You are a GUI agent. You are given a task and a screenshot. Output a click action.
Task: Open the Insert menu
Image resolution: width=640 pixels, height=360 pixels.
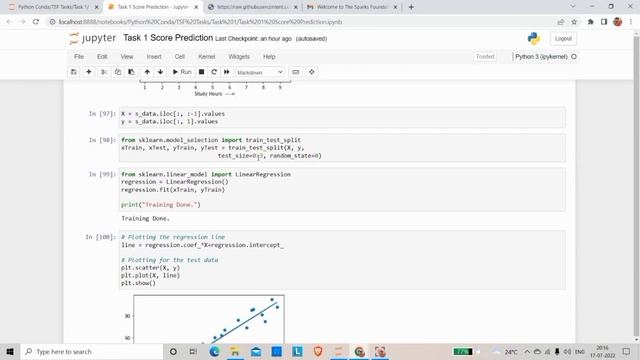[154, 56]
